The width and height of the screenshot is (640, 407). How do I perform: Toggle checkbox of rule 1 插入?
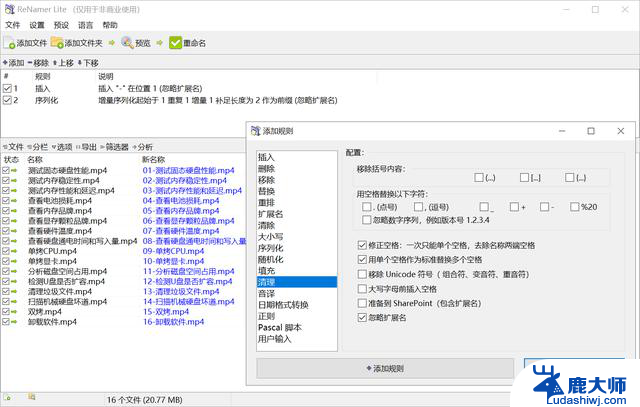[7, 88]
